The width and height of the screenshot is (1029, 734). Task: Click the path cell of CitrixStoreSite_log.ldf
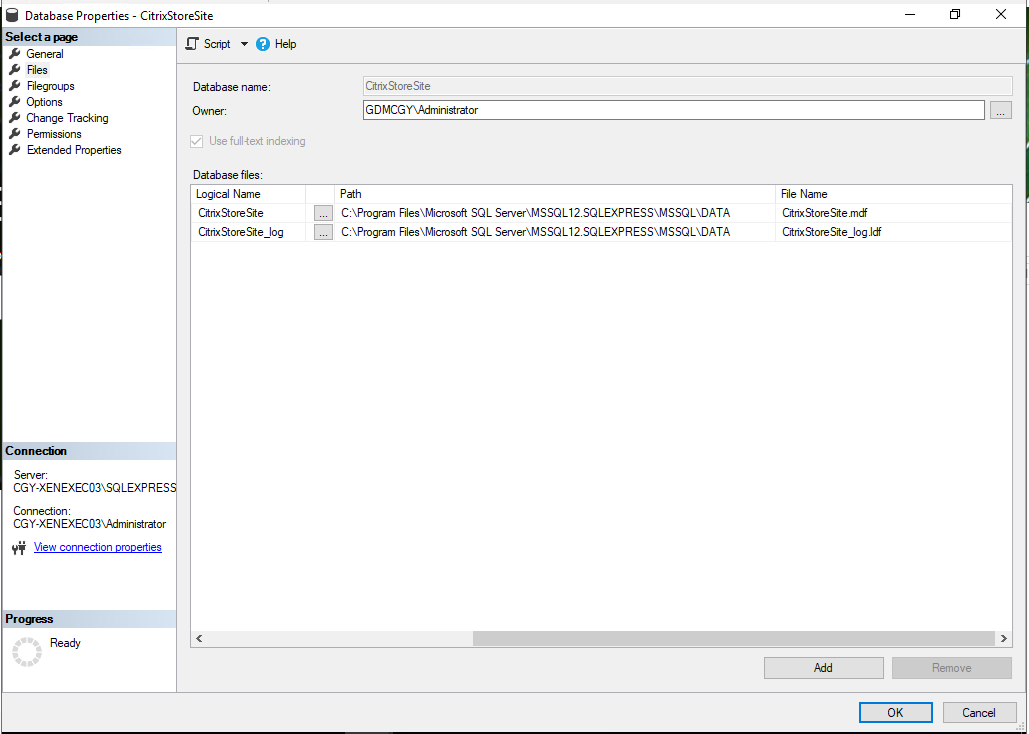(x=555, y=232)
